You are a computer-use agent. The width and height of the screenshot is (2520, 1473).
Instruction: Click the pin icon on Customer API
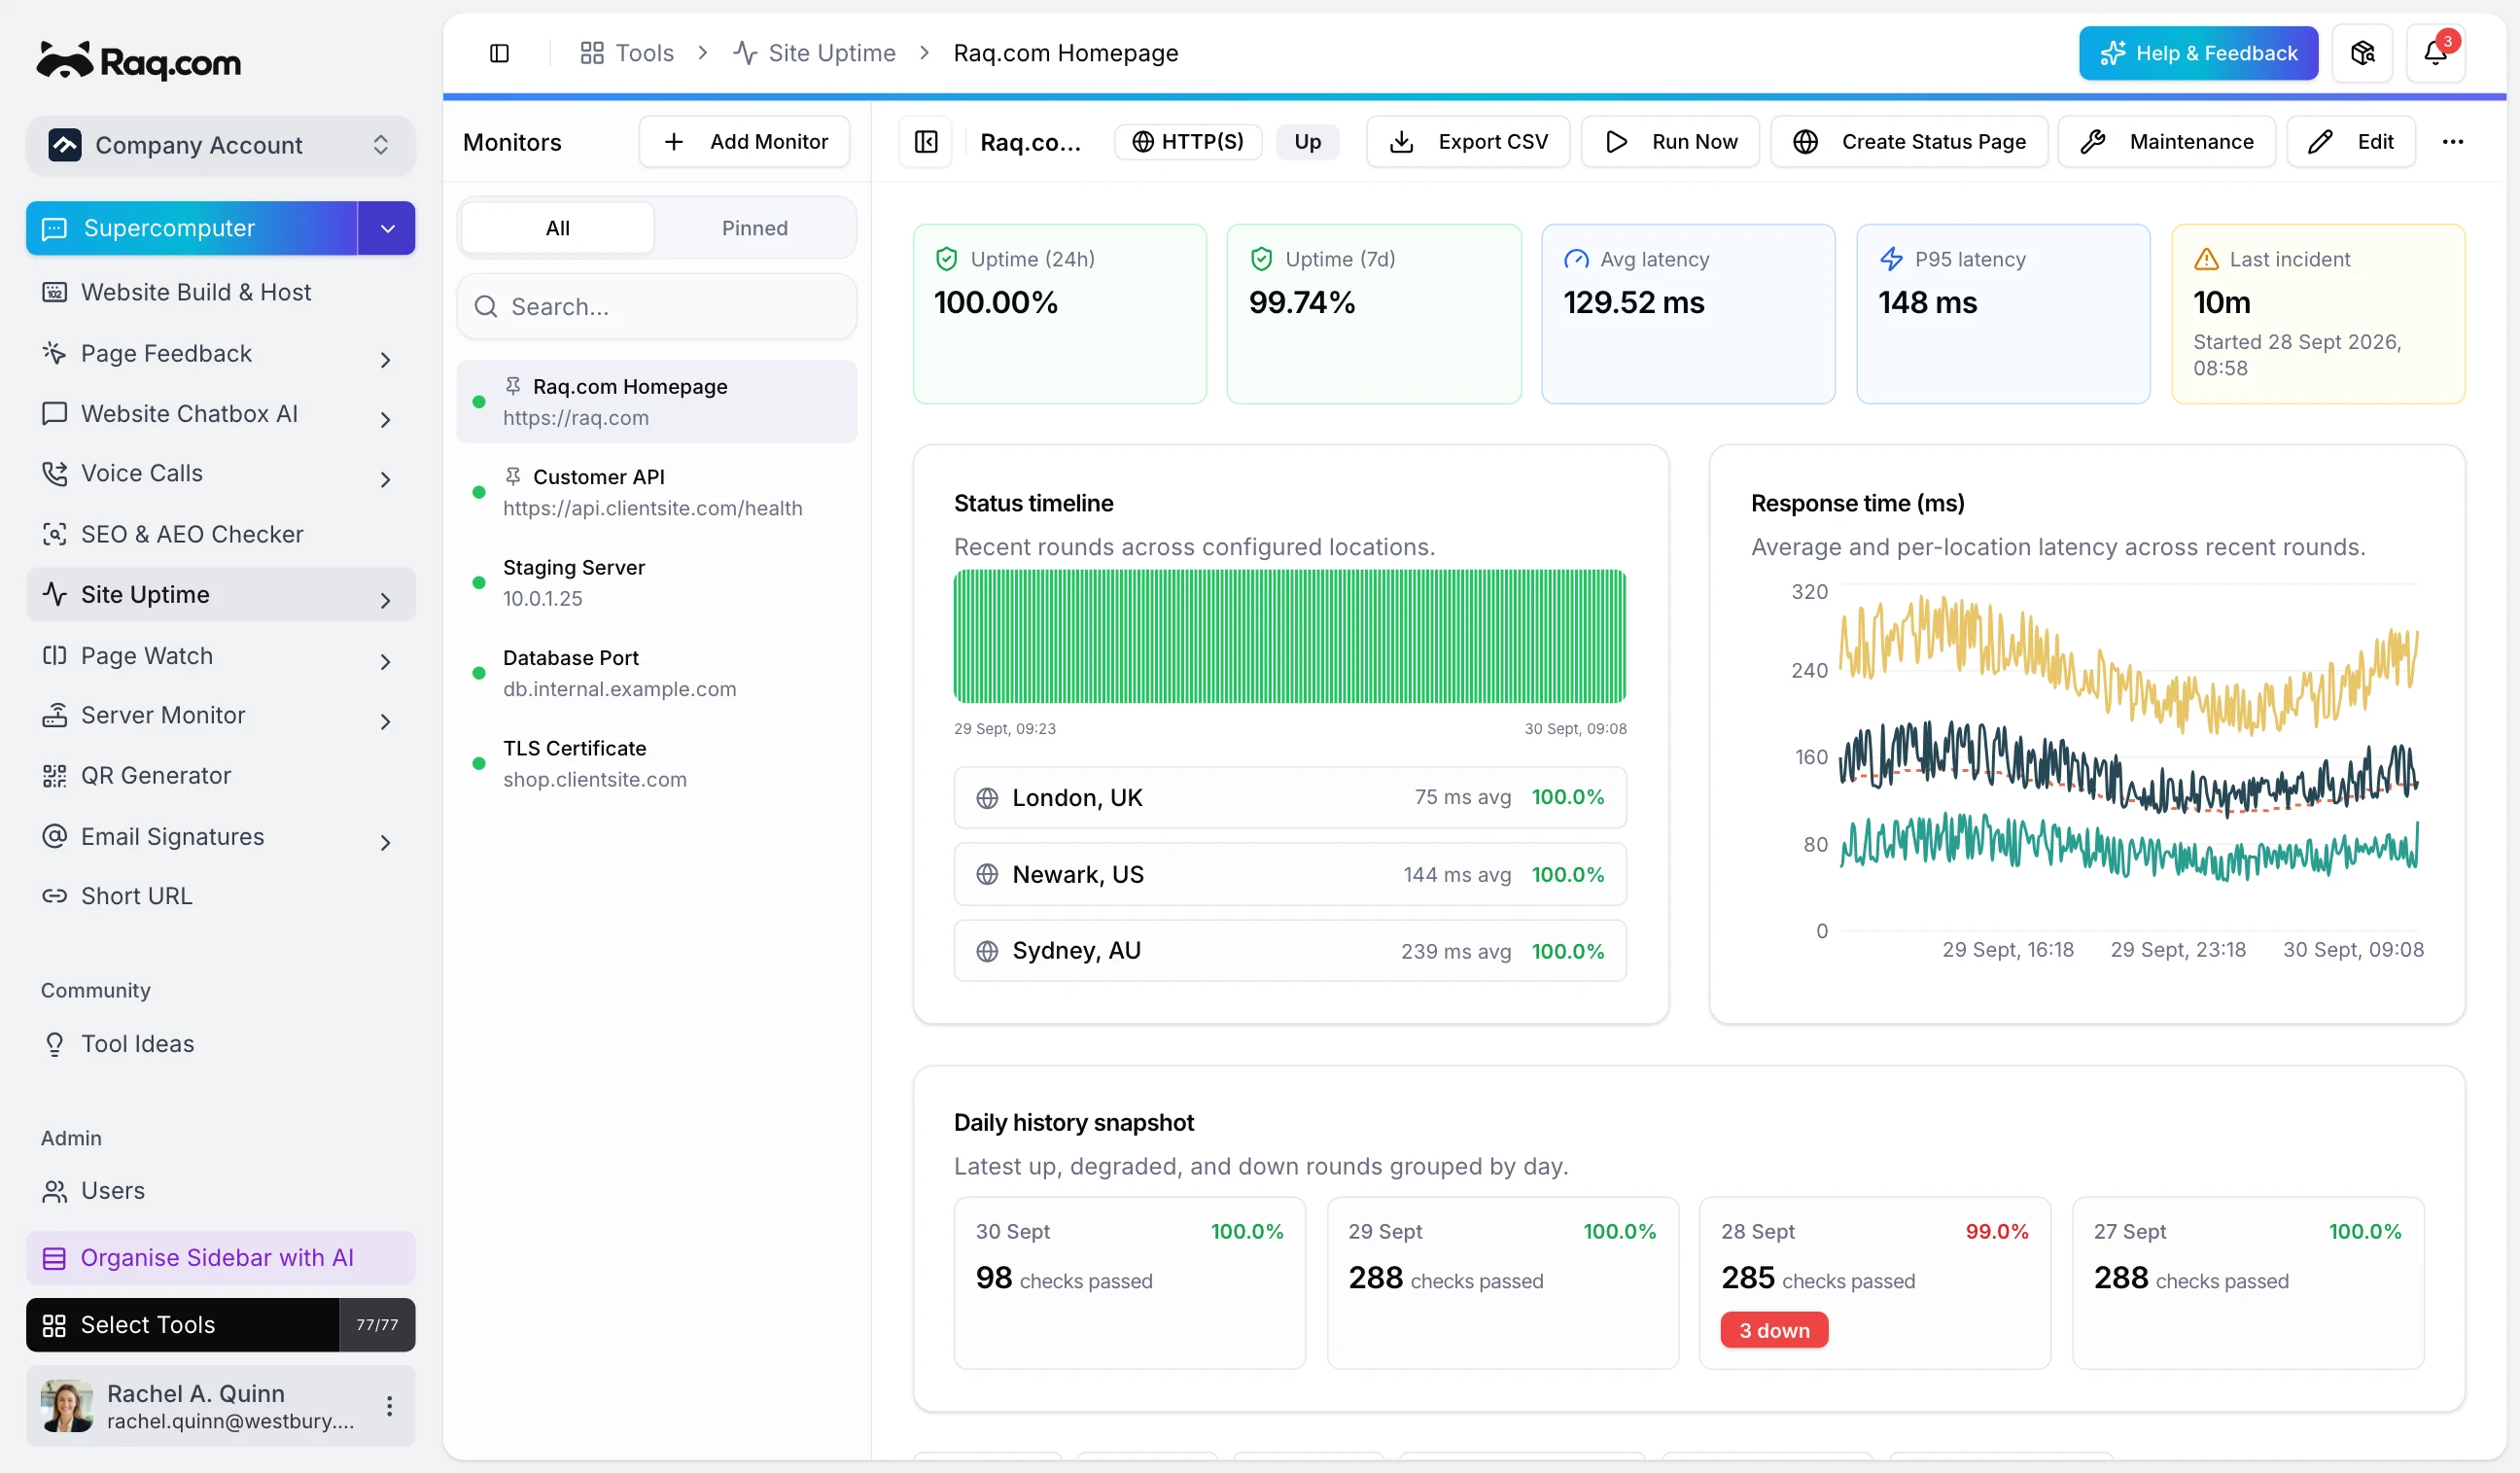pyautogui.click(x=513, y=476)
